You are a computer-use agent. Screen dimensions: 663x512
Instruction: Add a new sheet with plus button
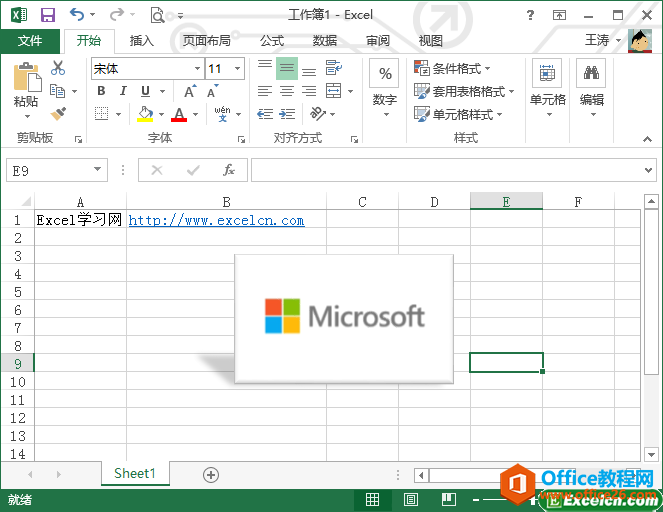coord(211,475)
